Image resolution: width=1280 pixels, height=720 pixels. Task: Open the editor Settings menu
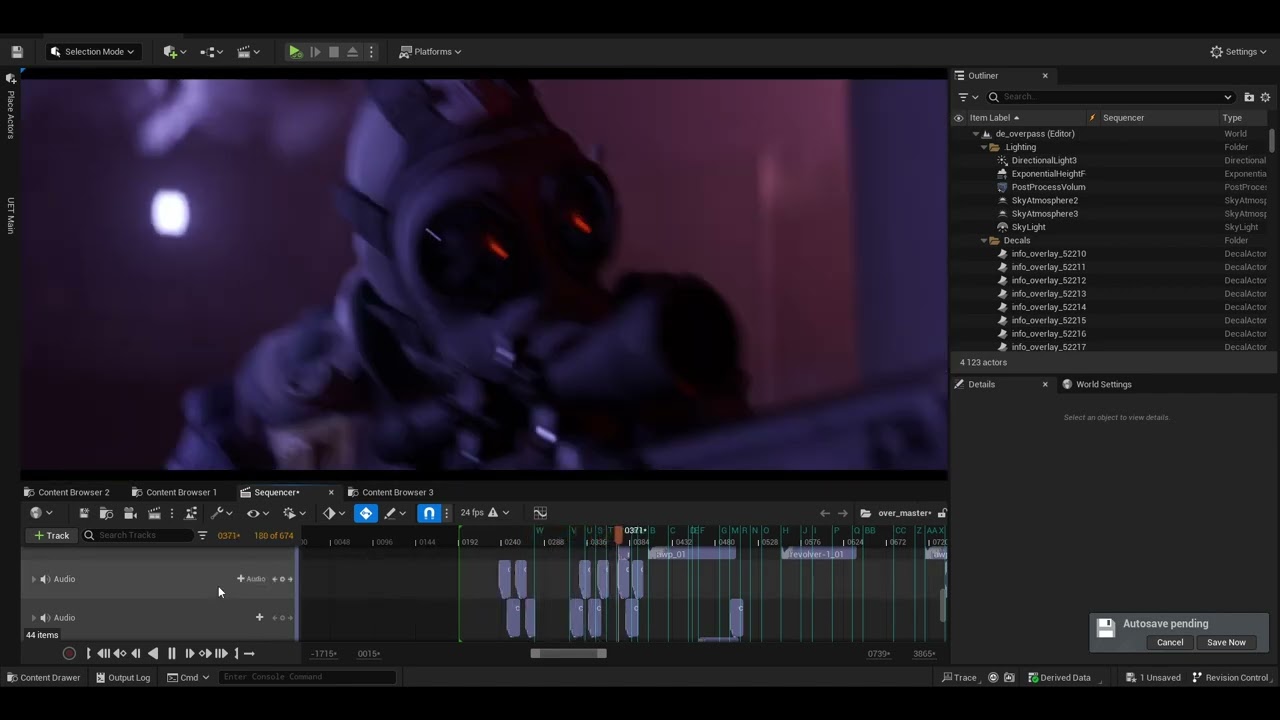[1238, 52]
